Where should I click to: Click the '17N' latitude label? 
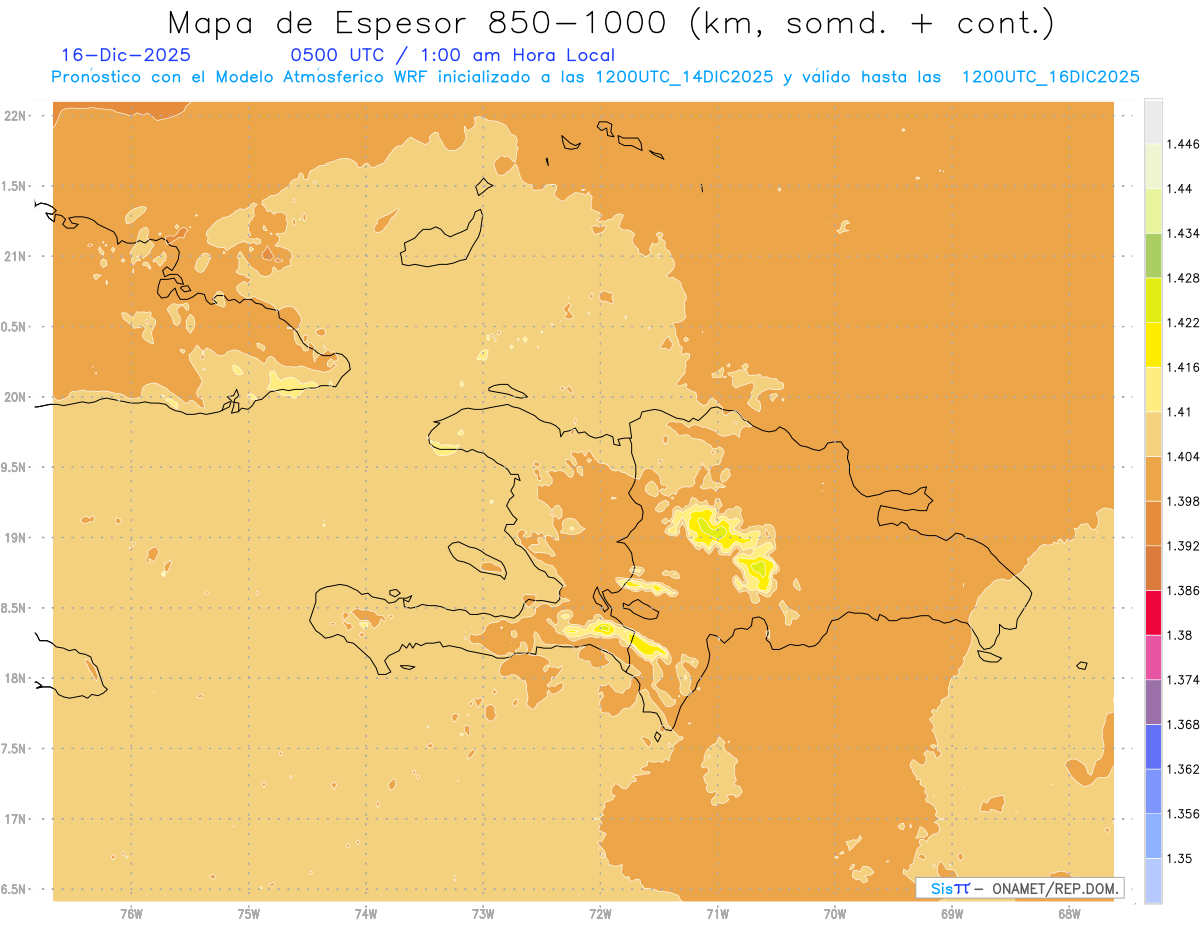pyautogui.click(x=17, y=819)
